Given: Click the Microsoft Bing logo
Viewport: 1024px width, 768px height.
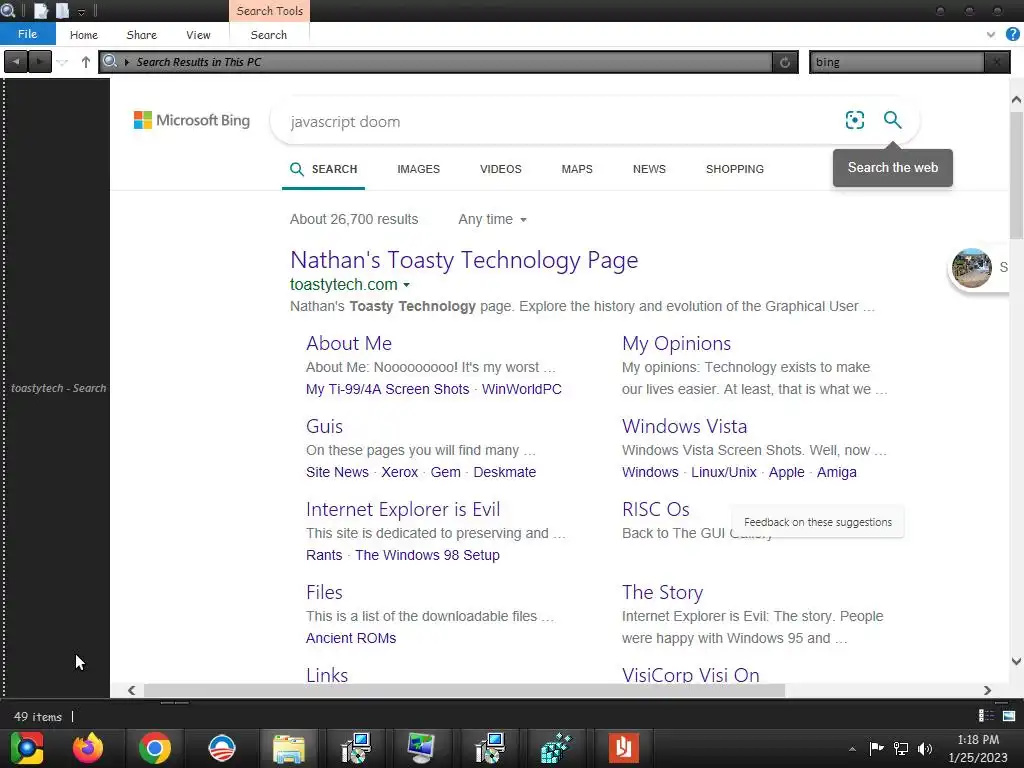Looking at the screenshot, I should pyautogui.click(x=191, y=120).
